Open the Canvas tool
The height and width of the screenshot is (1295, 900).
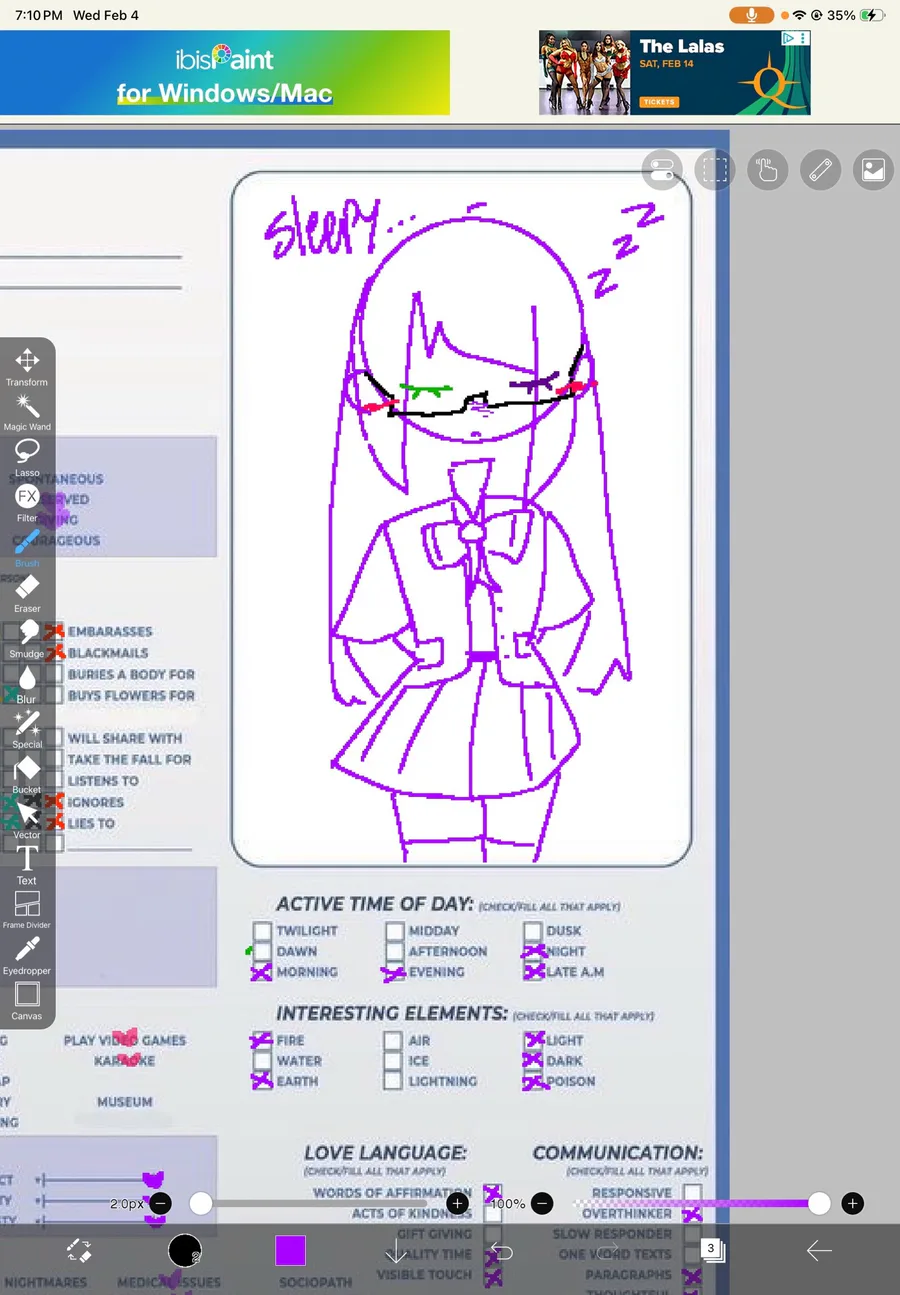[x=27, y=1000]
